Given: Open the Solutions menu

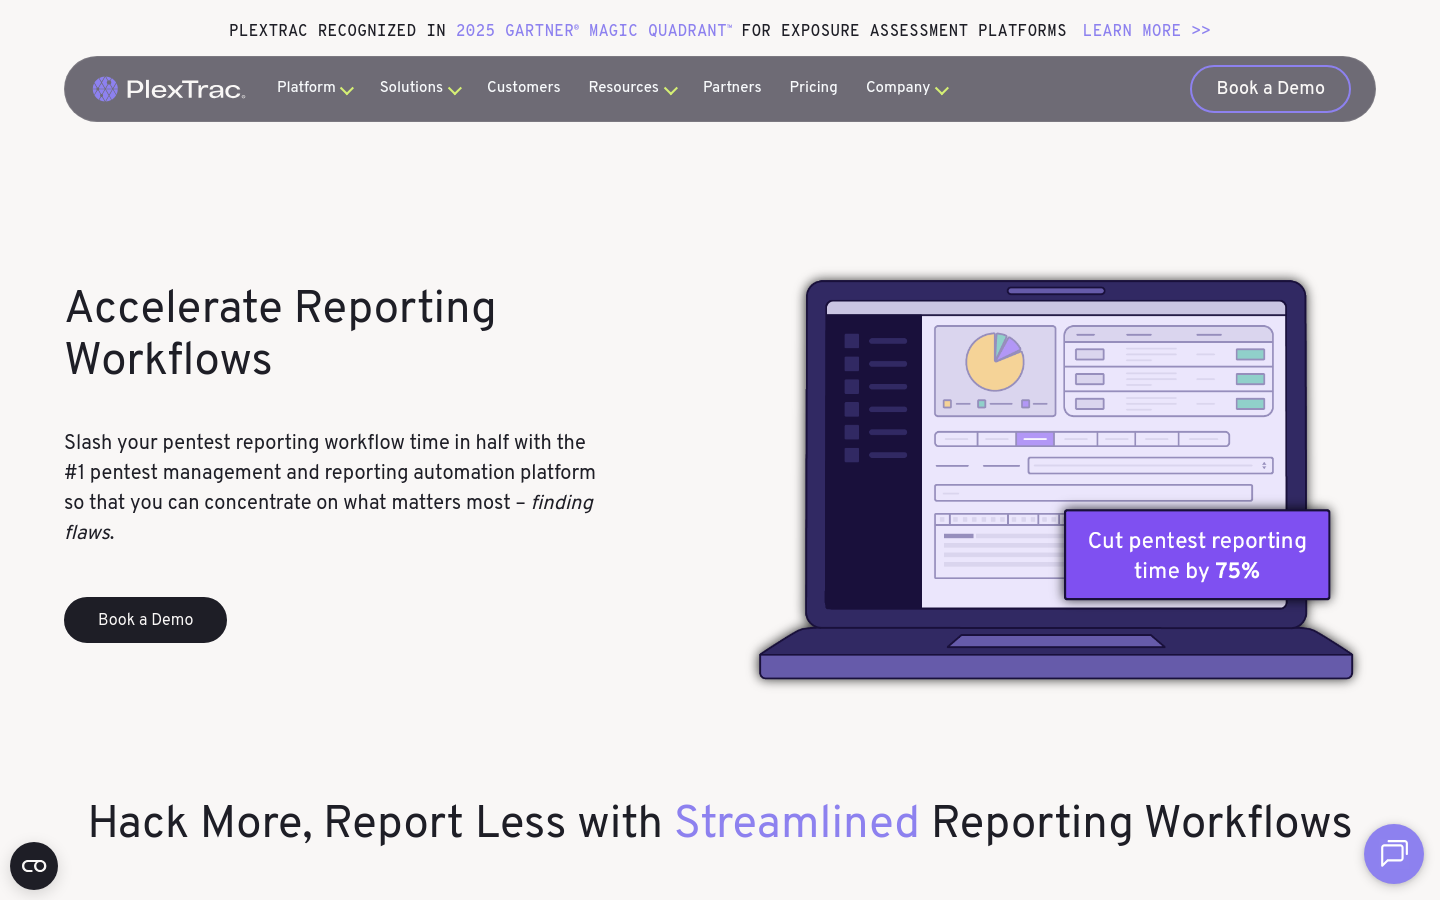Looking at the screenshot, I should click(x=411, y=88).
